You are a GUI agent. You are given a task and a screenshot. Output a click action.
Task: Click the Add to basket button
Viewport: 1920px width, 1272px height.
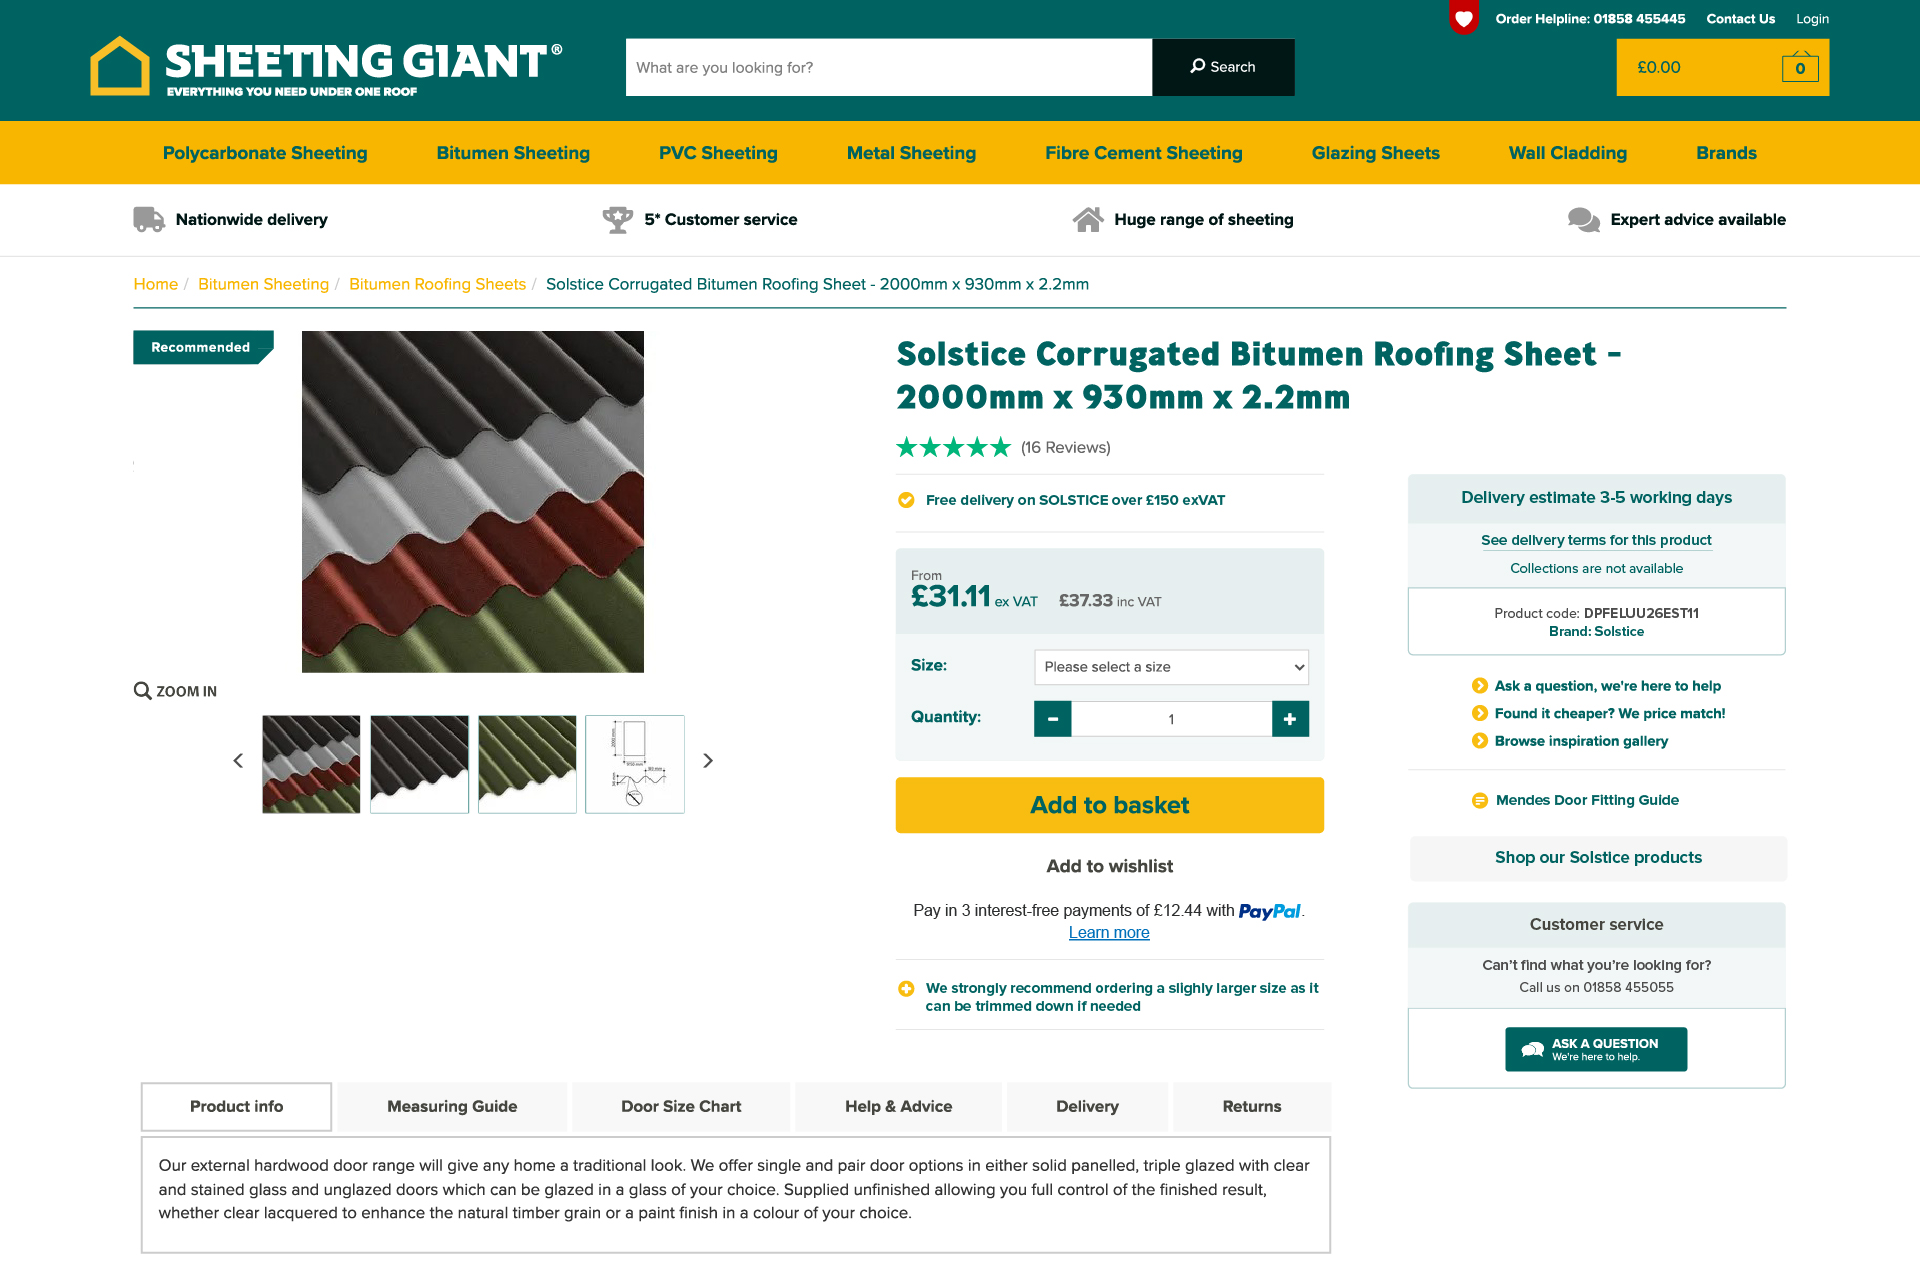coord(1109,805)
